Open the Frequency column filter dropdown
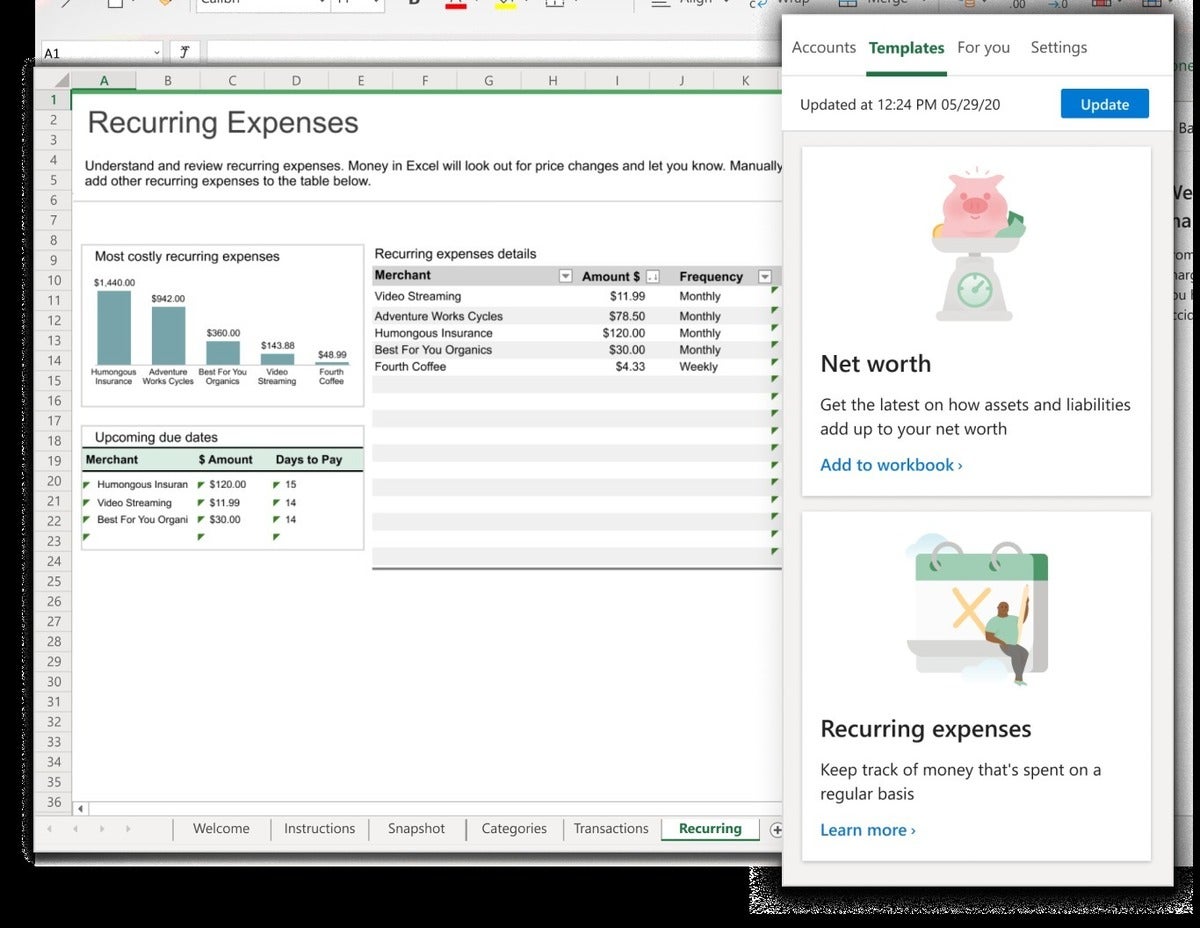1200x928 pixels. coord(765,276)
